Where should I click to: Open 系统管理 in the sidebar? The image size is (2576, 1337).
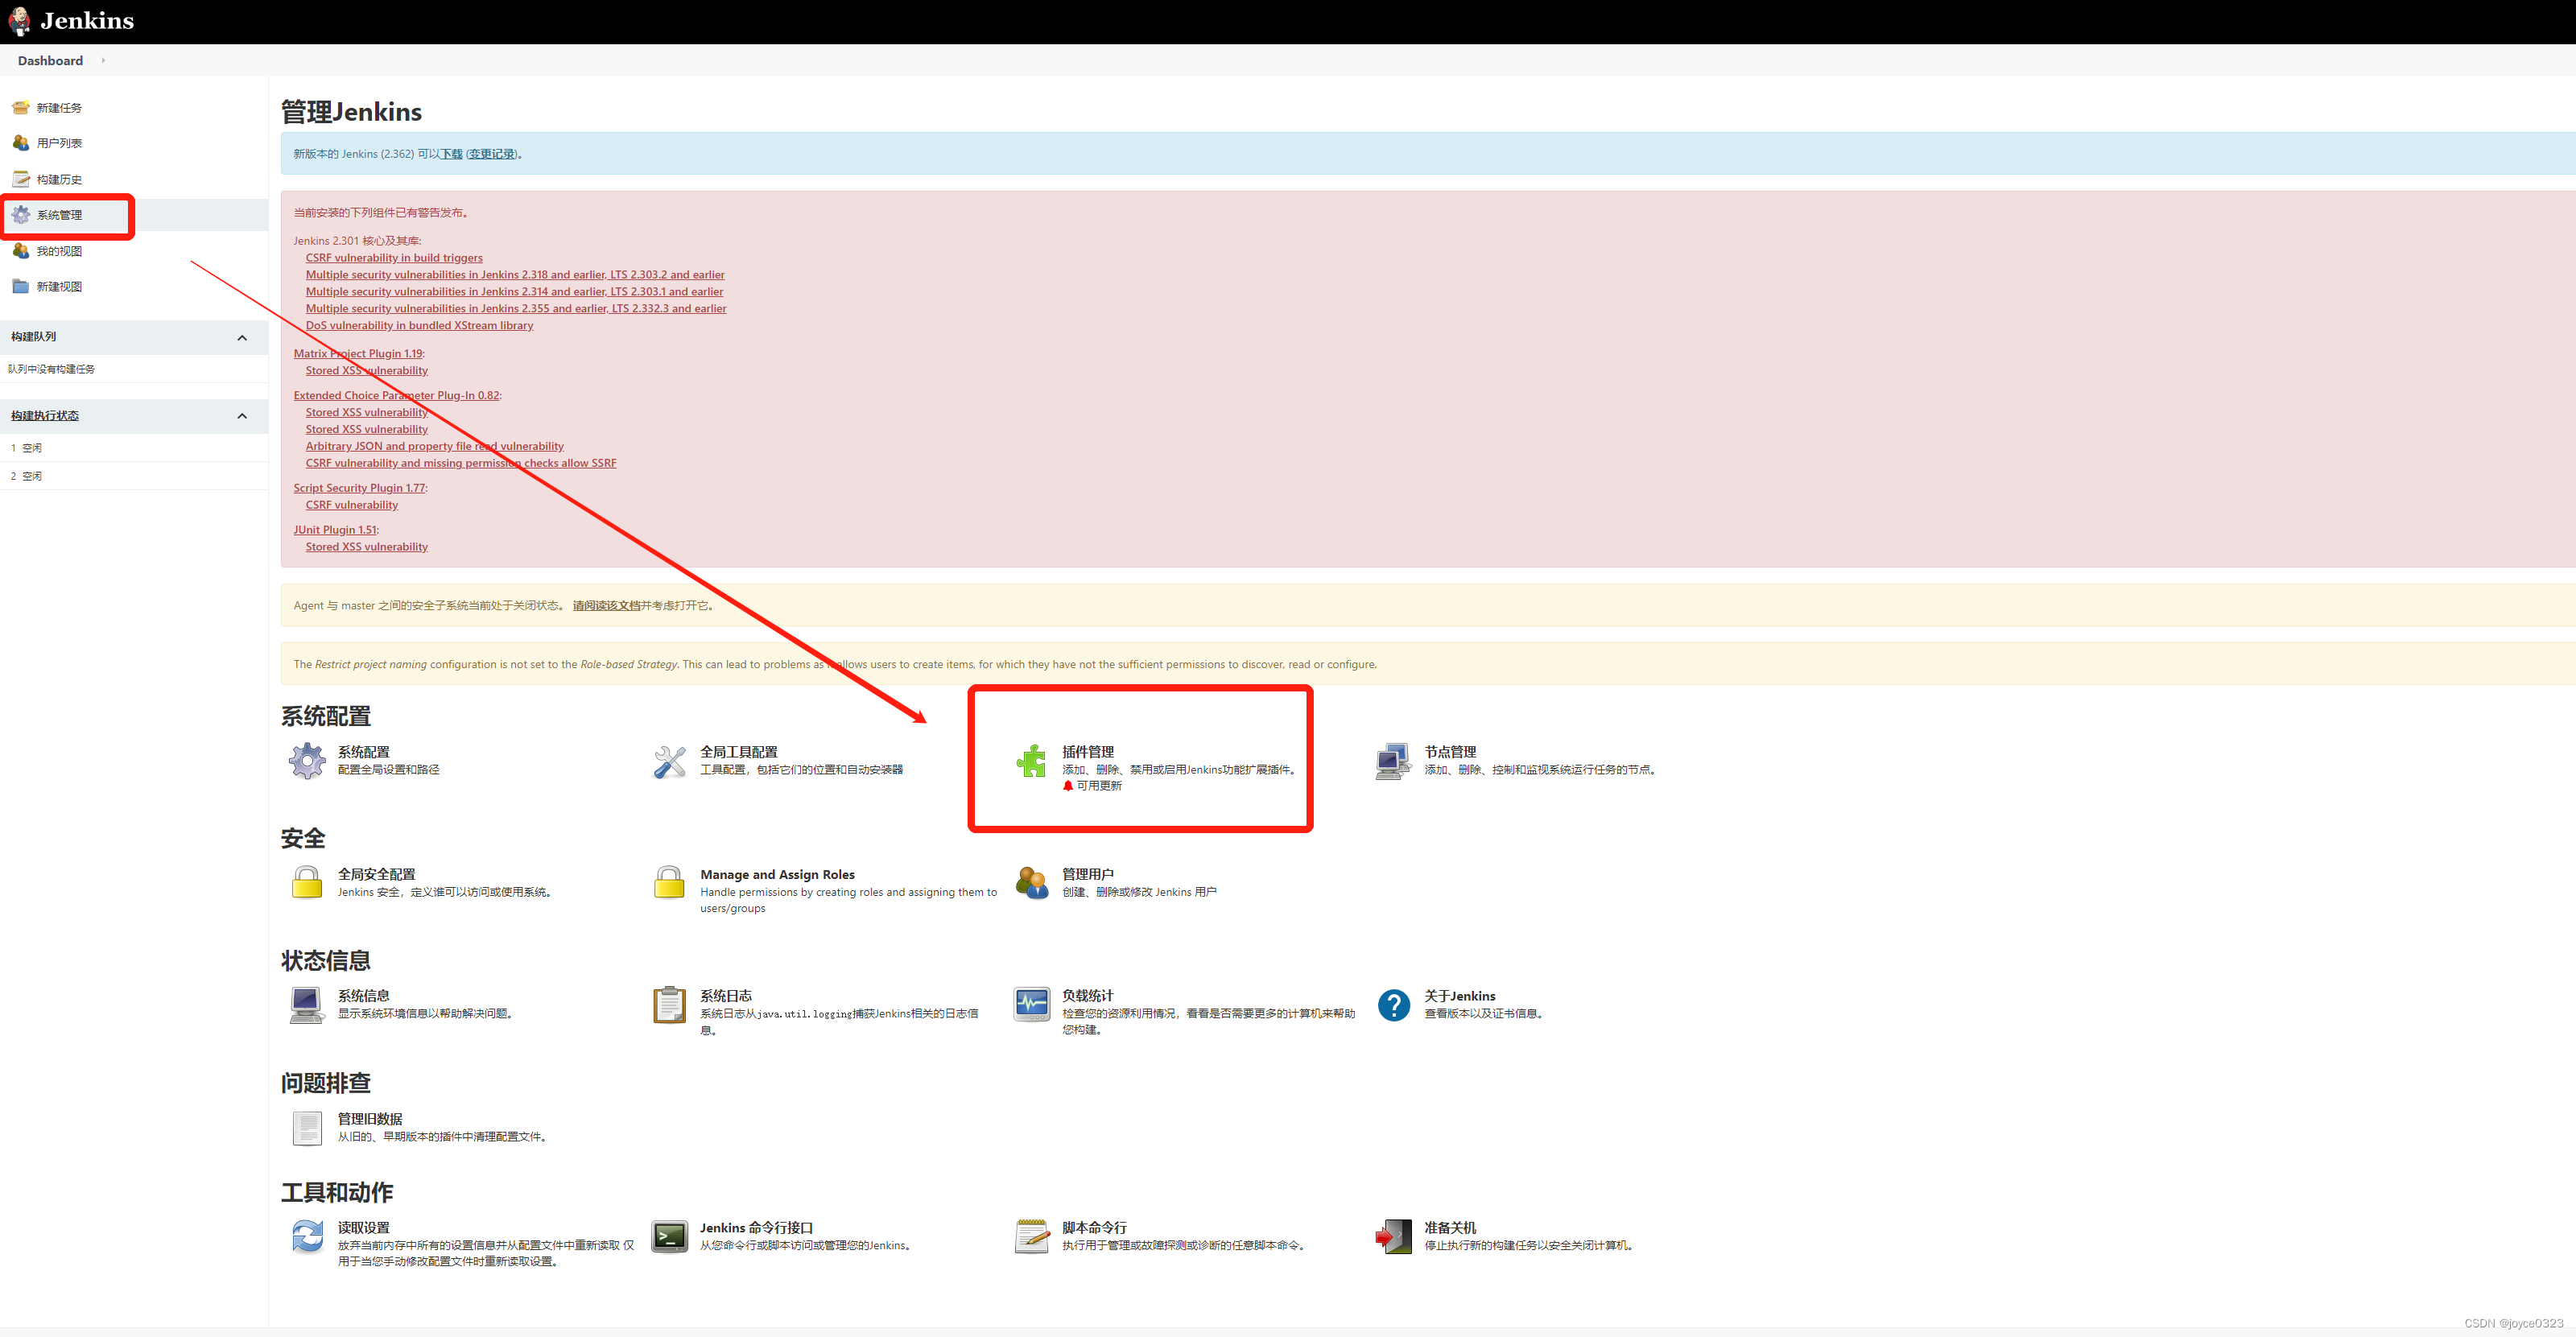tap(59, 215)
